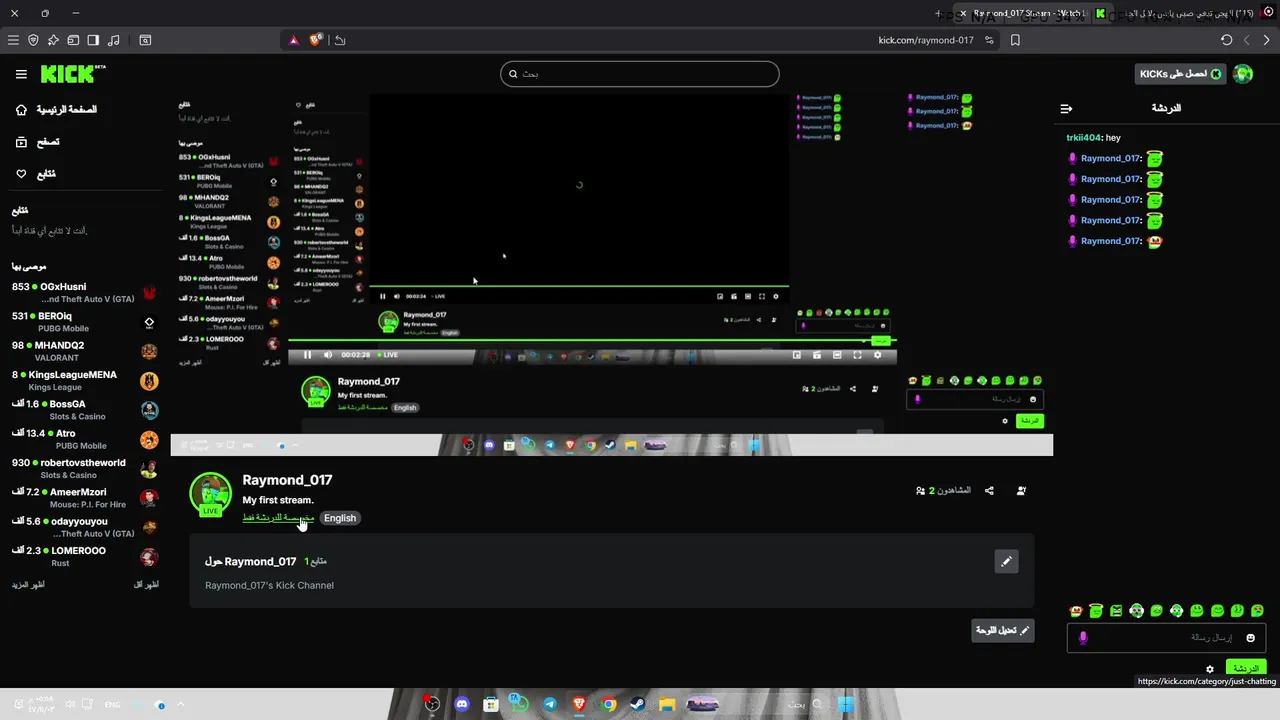Open Telegram from the taskbar
This screenshot has width=1280, height=720.
coord(549,704)
